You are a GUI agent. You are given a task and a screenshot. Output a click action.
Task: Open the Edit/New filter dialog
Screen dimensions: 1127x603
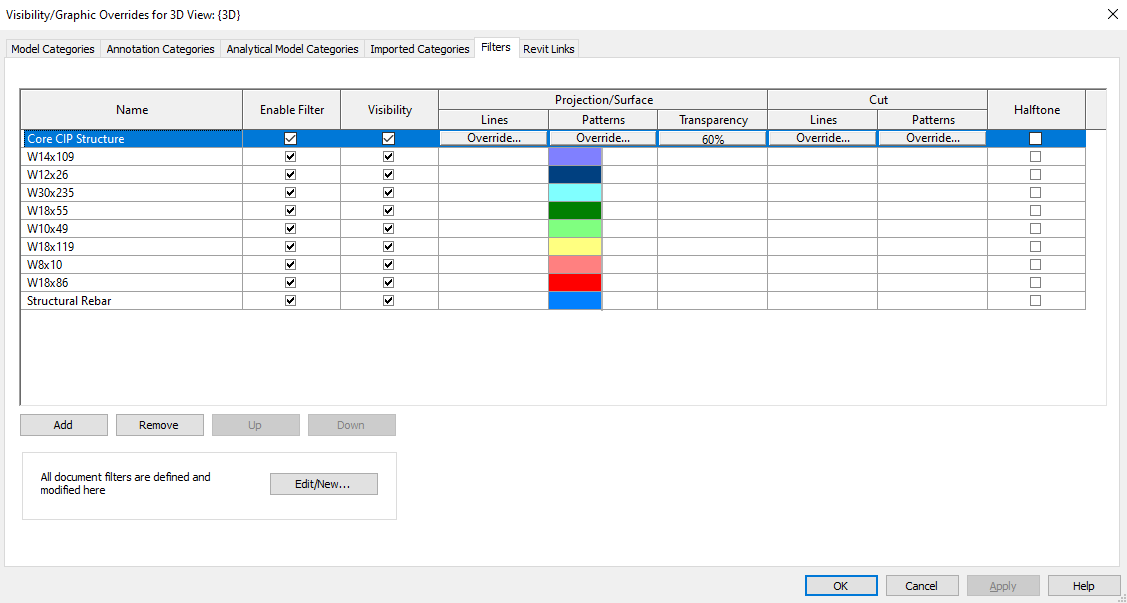pyautogui.click(x=323, y=484)
